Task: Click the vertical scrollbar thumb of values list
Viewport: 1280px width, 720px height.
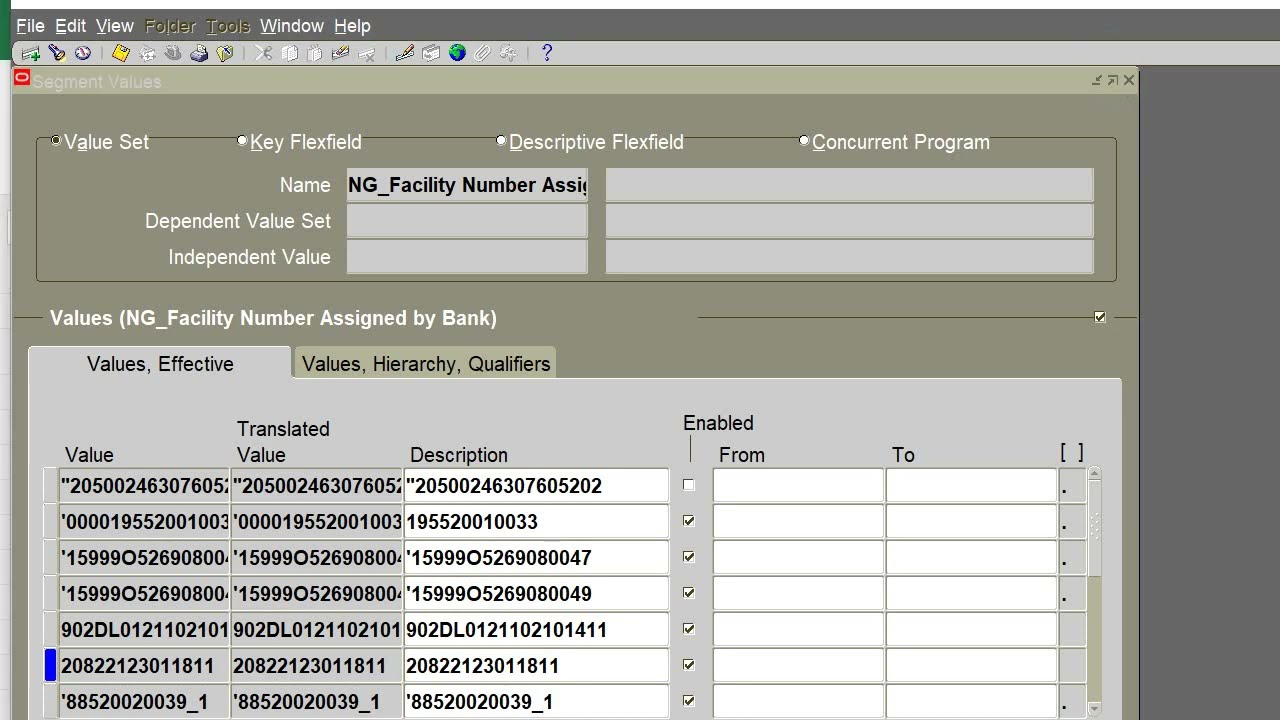Action: pos(1094,528)
